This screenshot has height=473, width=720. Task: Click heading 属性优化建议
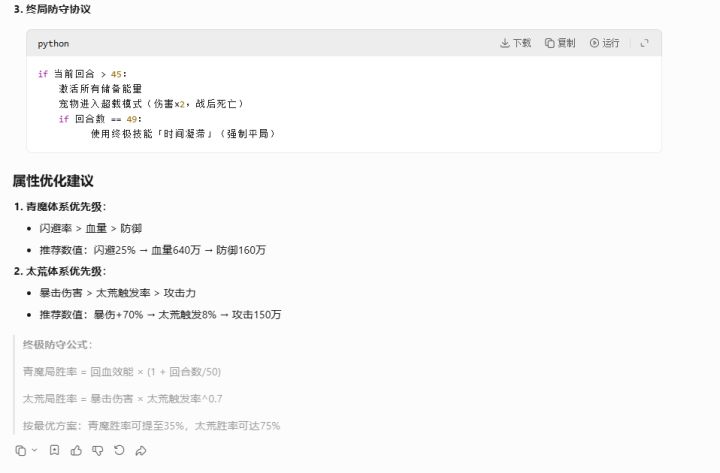[x=53, y=180]
